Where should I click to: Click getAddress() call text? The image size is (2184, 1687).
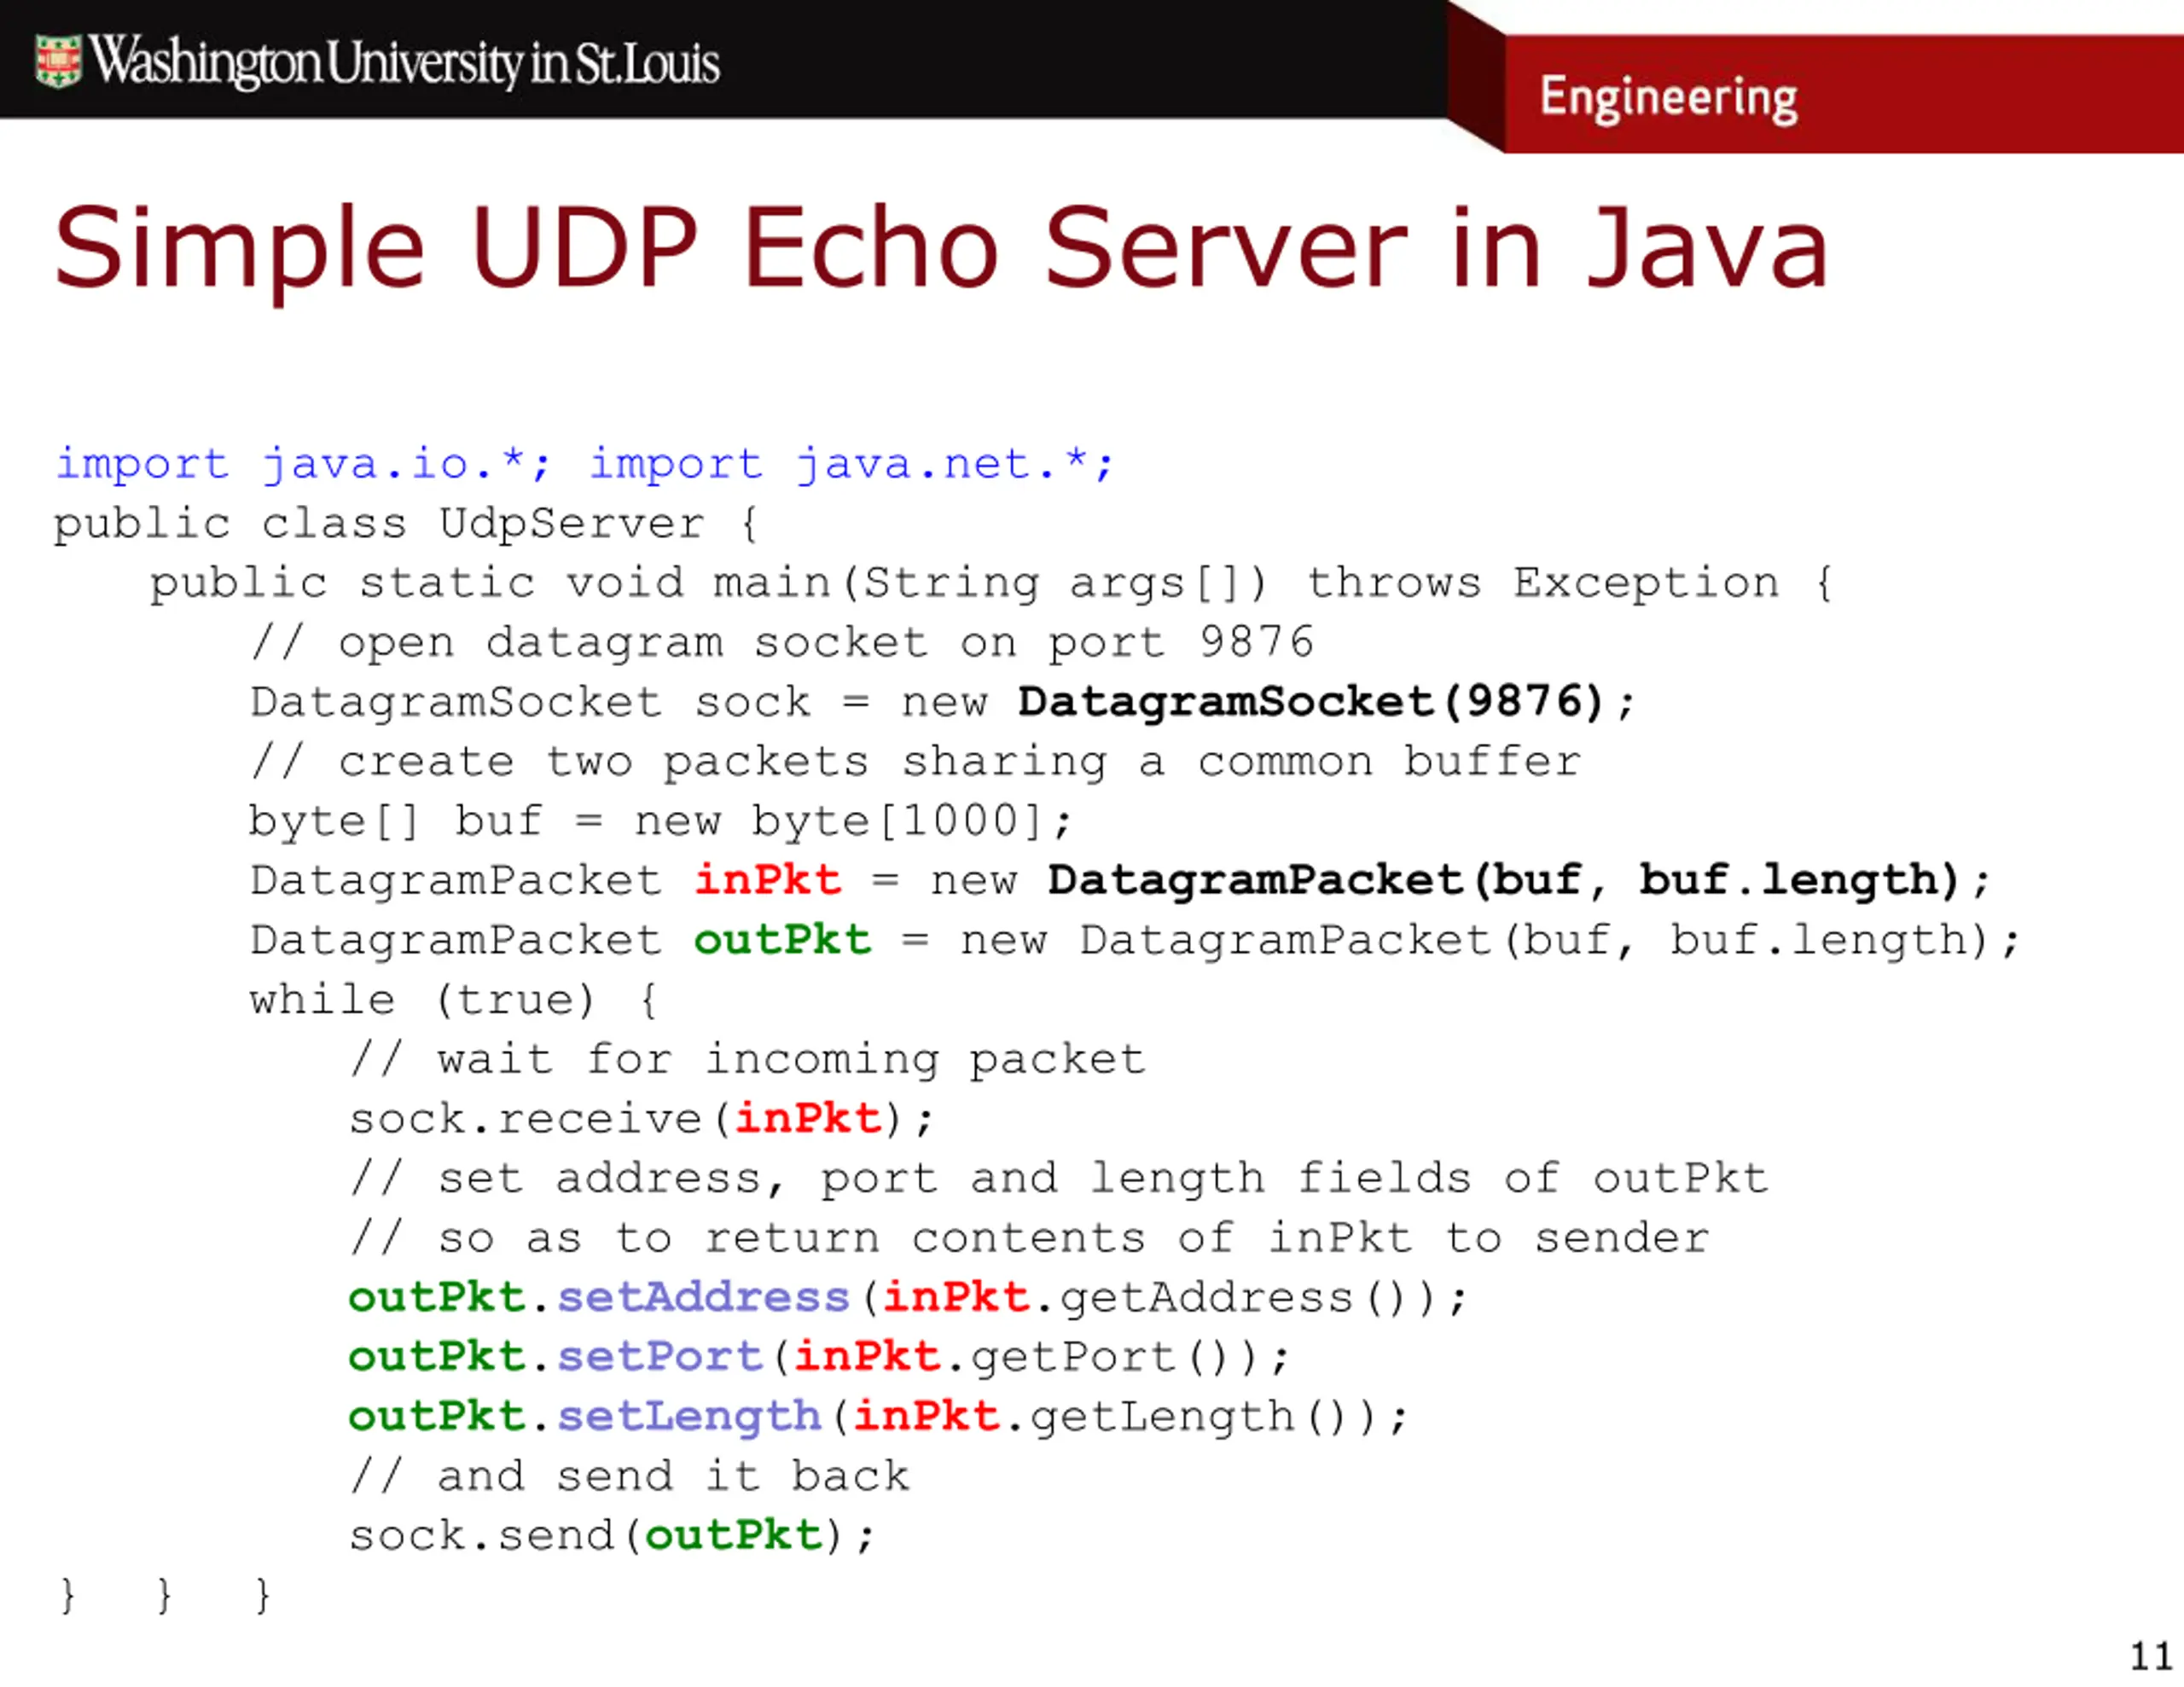pyautogui.click(x=1248, y=1298)
